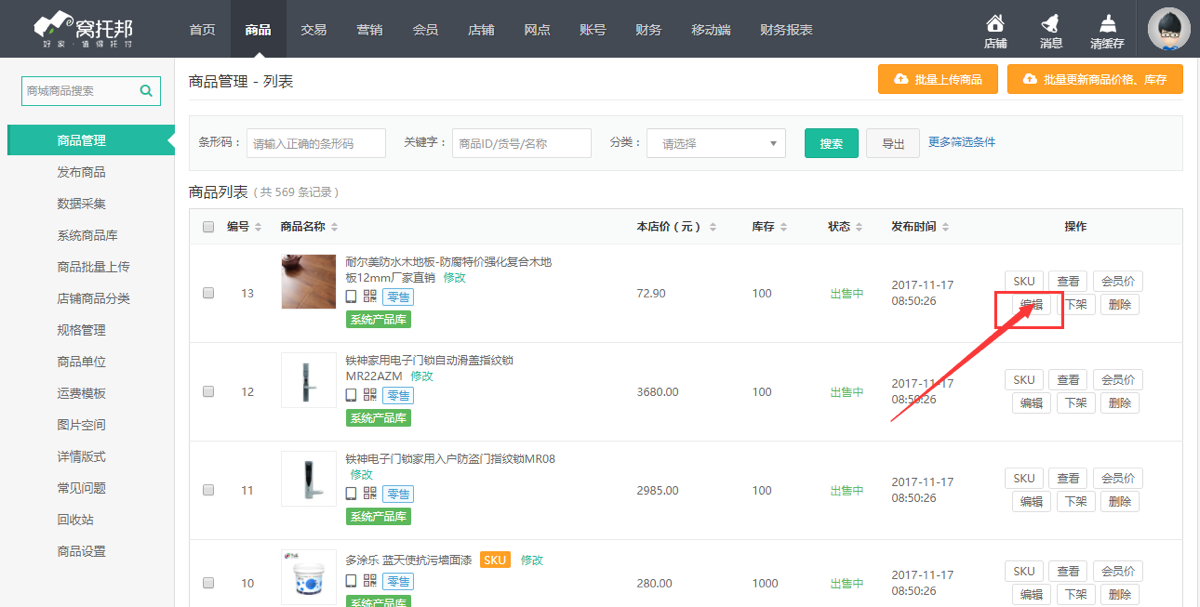Open 数据采集 in the sidebar
Viewport: 1200px width, 607px height.
coord(81,204)
